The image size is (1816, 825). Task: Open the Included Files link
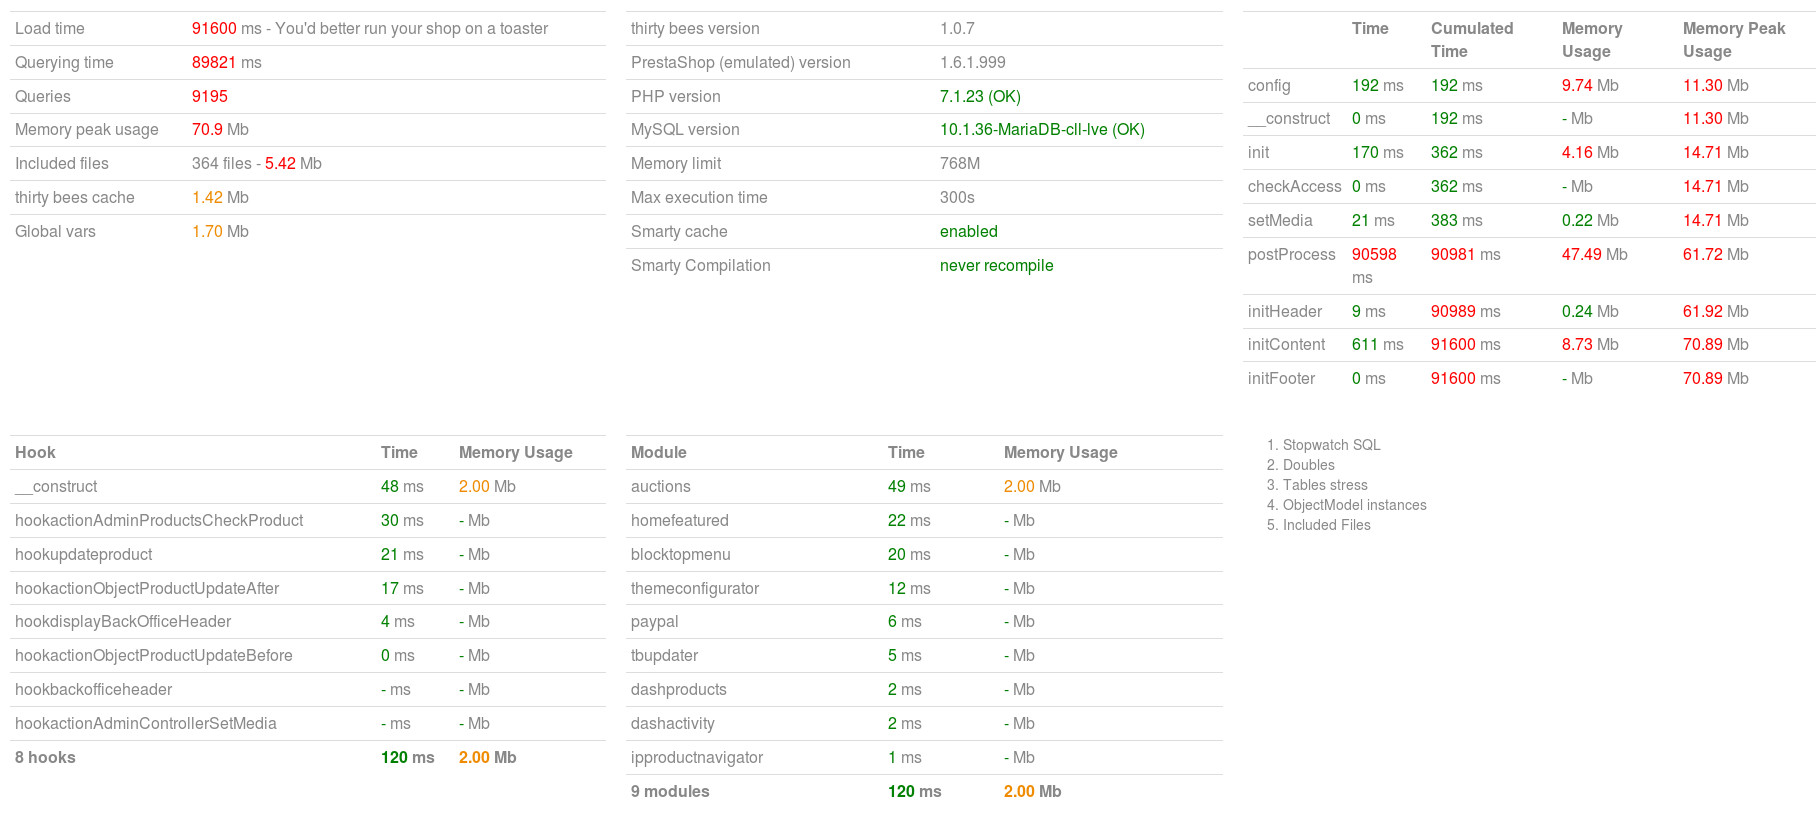(1326, 525)
